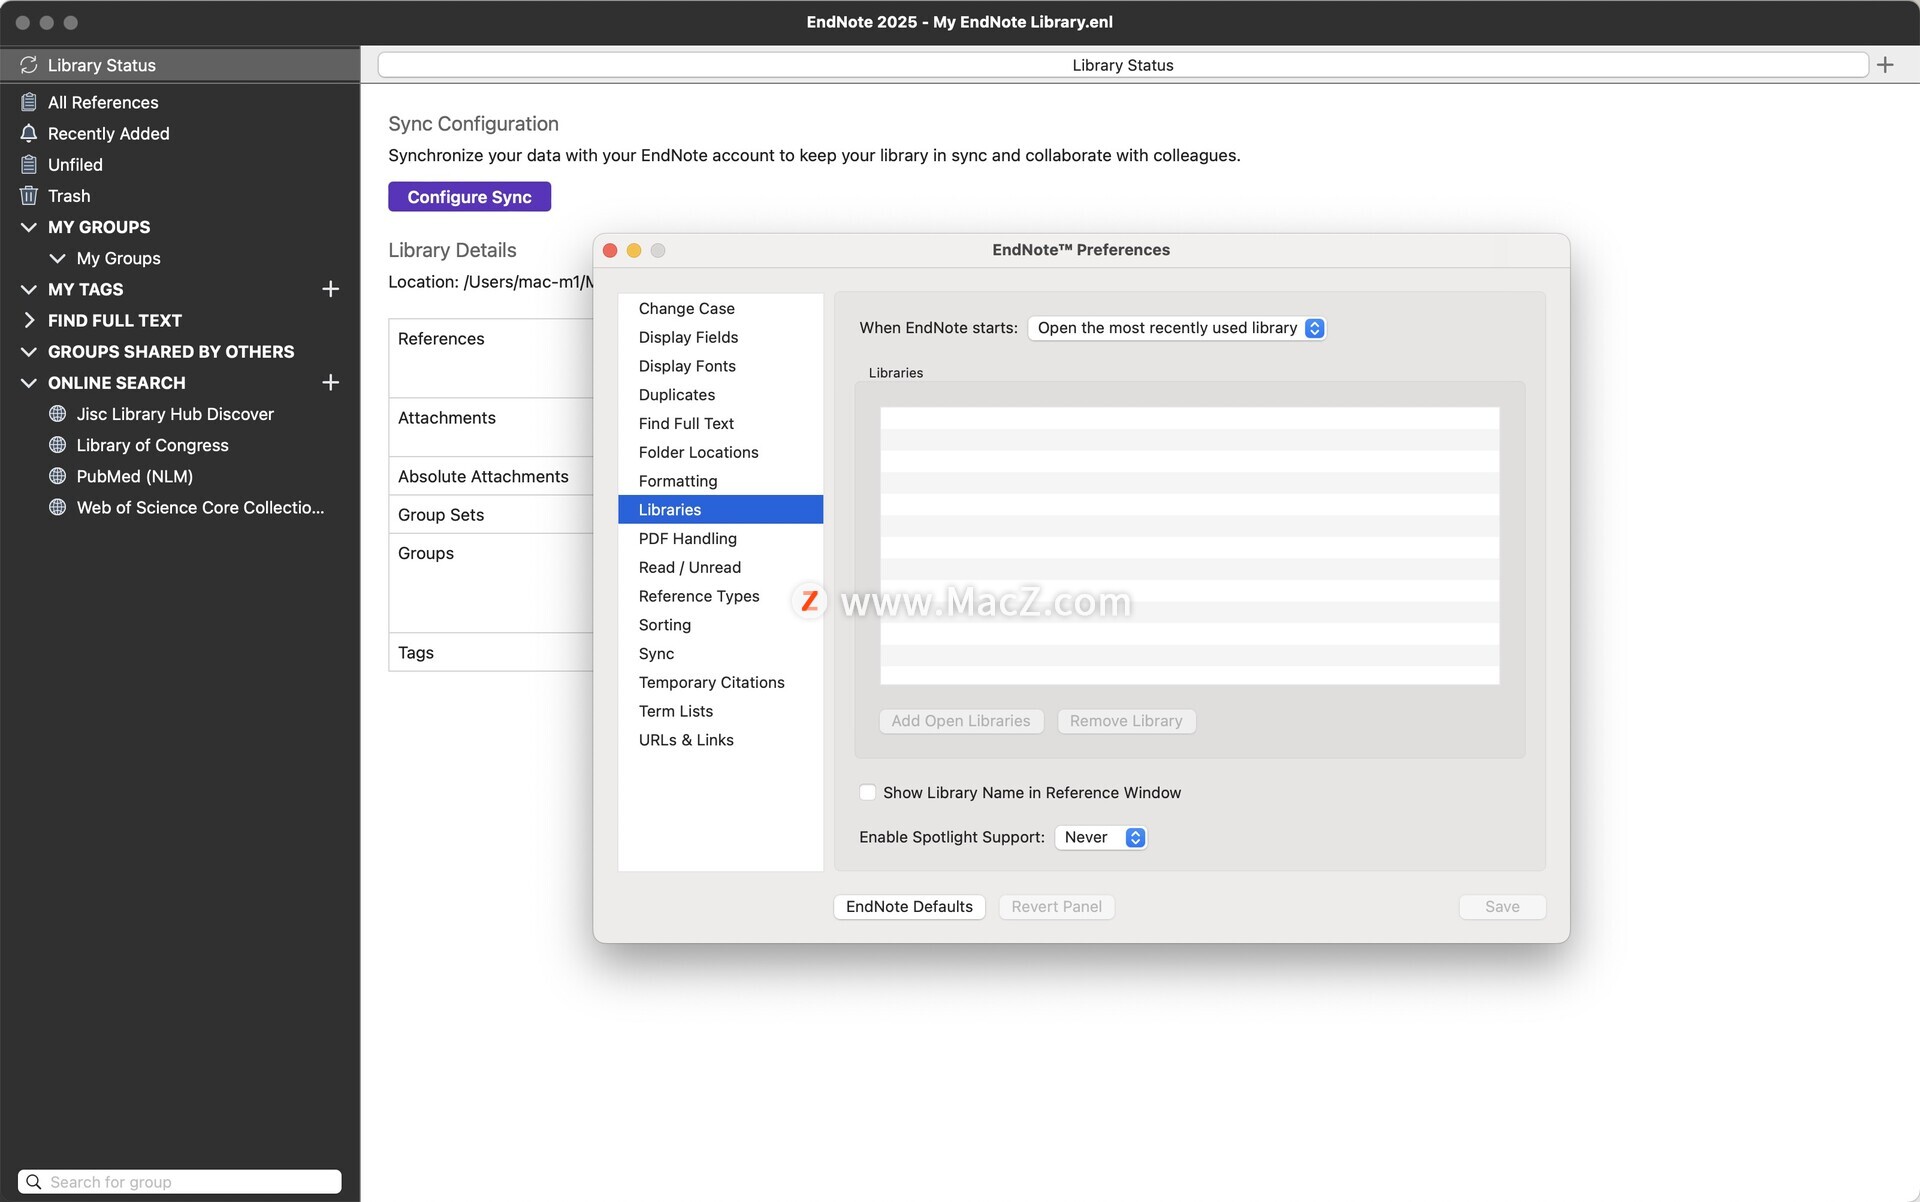This screenshot has width=1920, height=1202.
Task: Select PDF Handling preferences
Action: coord(720,538)
